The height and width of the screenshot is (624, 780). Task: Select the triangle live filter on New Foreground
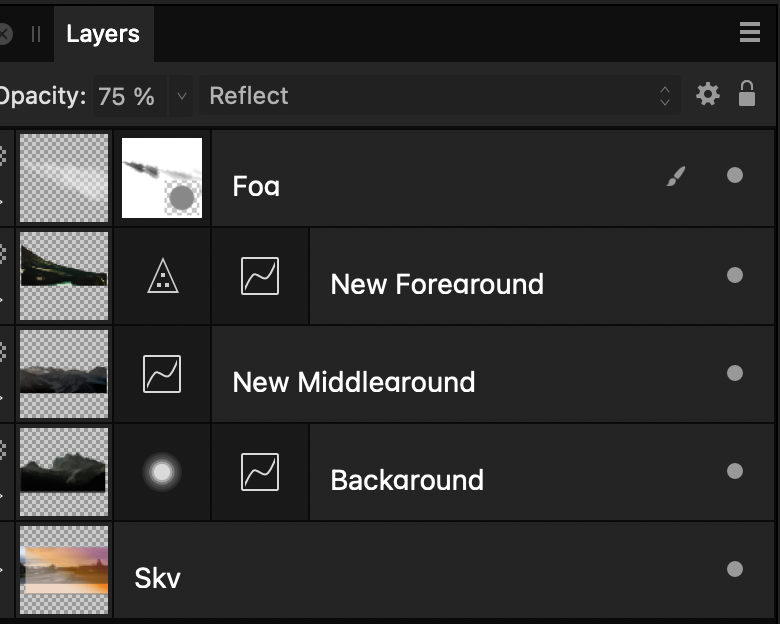(162, 276)
